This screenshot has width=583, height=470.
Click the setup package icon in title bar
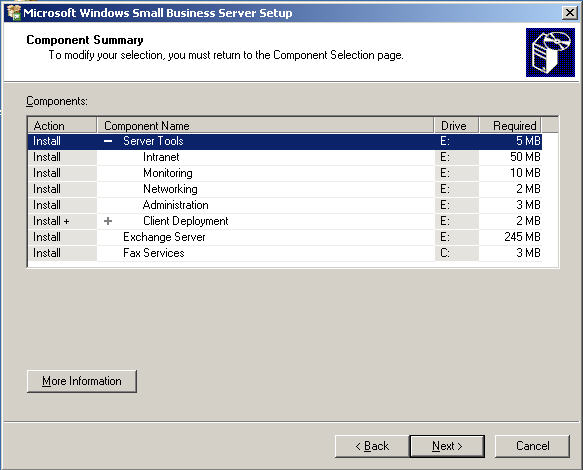pyautogui.click(x=14, y=13)
